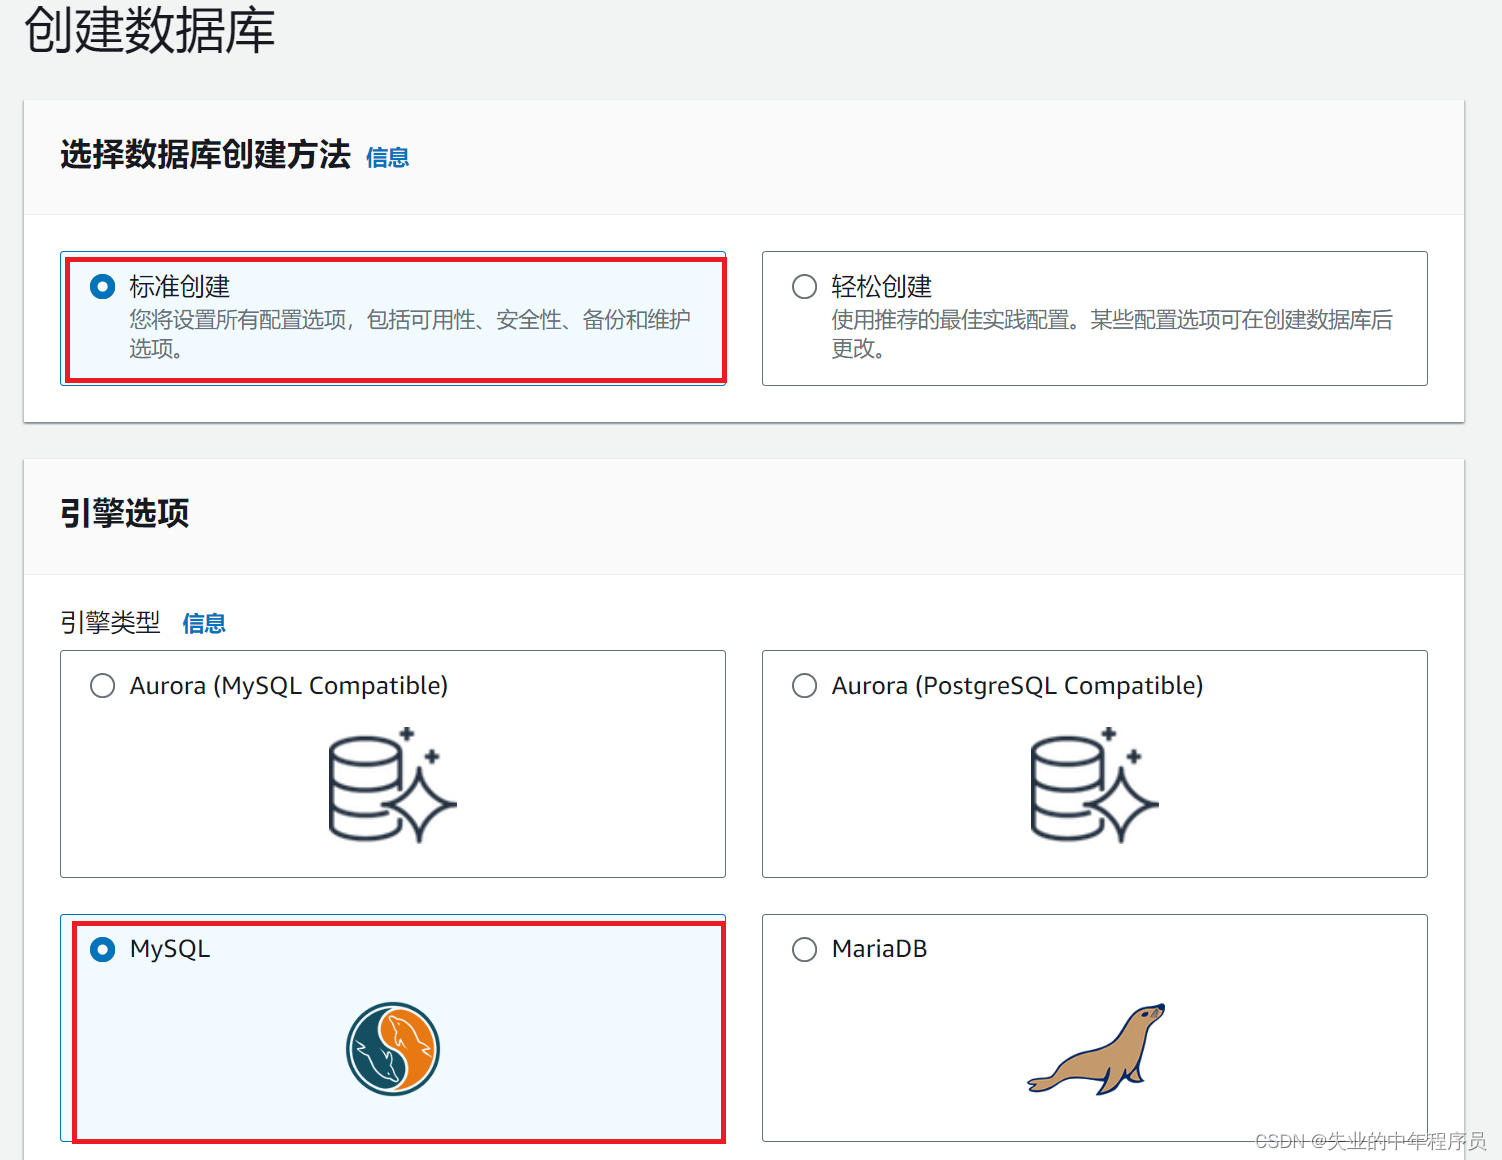Click the 选择数据库创建方法 heading
Screen dimensions: 1502x1160
pos(206,155)
